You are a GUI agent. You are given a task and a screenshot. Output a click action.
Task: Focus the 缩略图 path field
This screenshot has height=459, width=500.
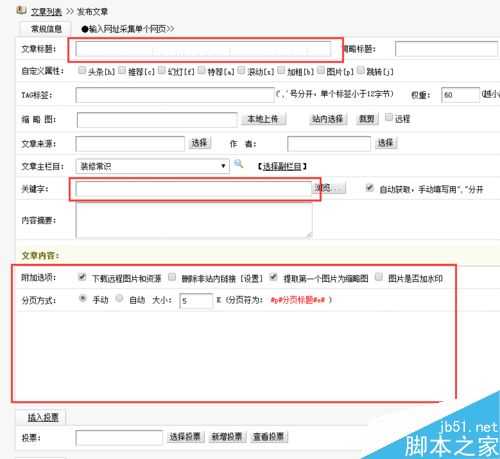tap(157, 120)
